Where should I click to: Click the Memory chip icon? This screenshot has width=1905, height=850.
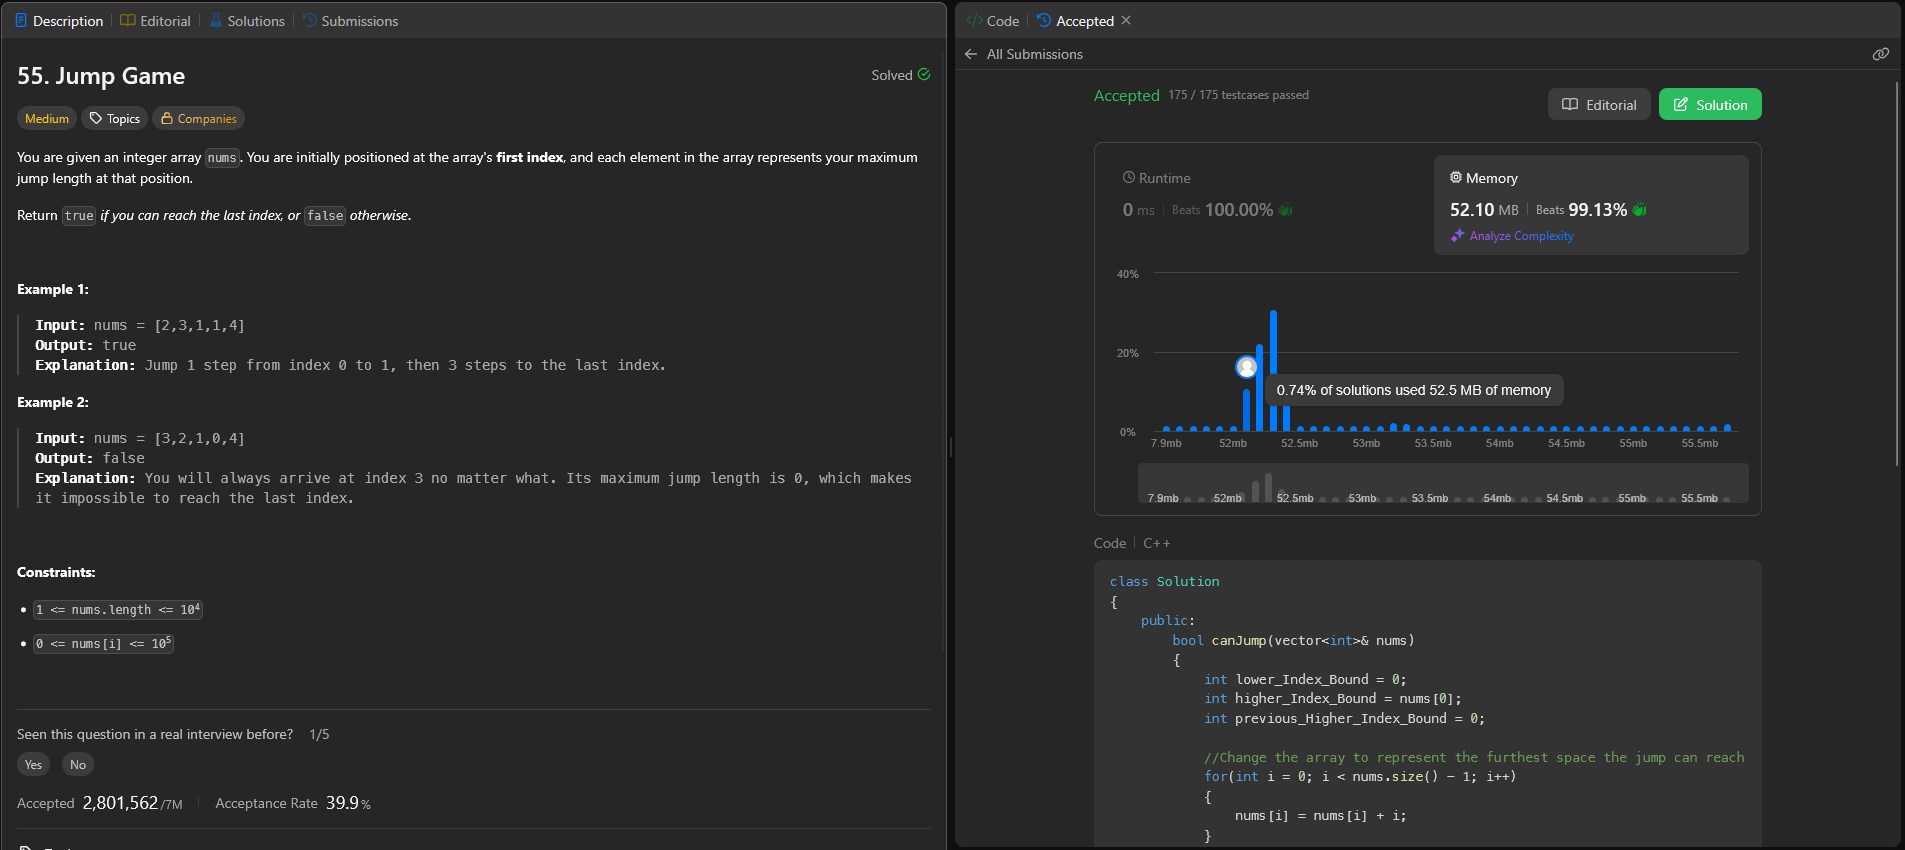[1456, 178]
